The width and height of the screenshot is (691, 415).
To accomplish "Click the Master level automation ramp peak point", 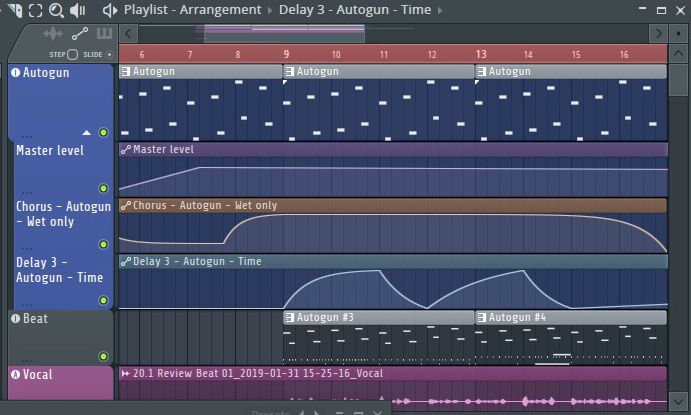I will [200, 168].
